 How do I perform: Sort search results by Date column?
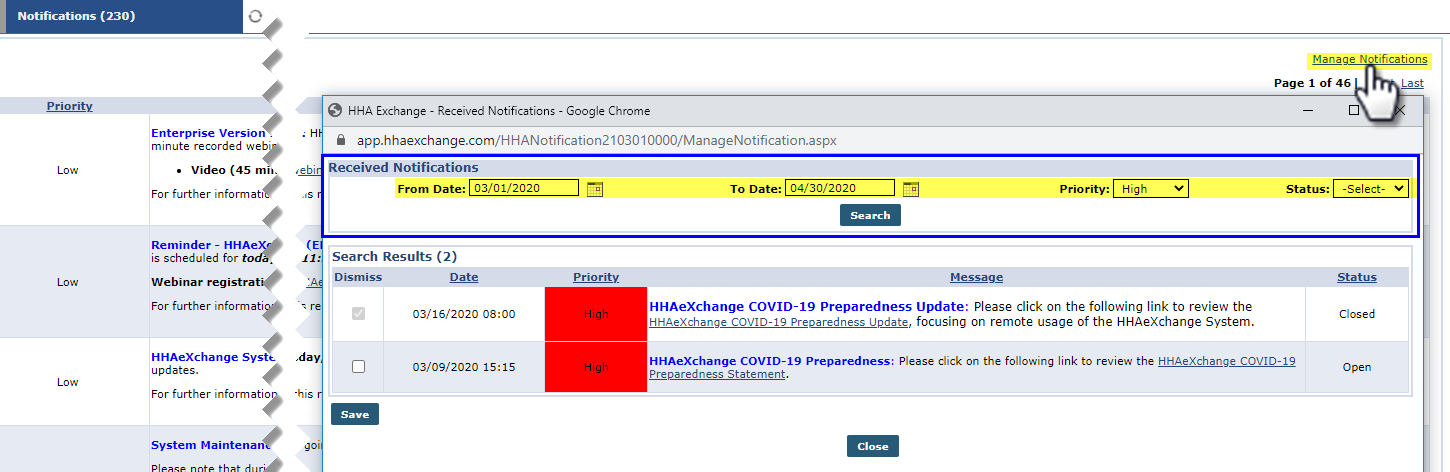pos(464,277)
